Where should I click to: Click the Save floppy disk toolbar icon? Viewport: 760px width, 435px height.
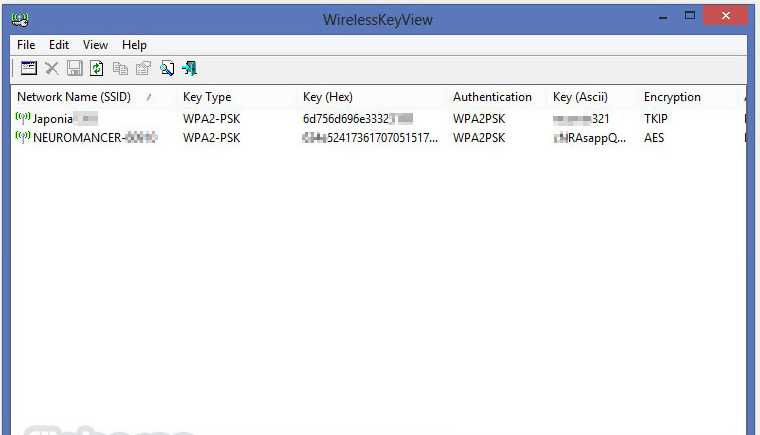point(74,68)
